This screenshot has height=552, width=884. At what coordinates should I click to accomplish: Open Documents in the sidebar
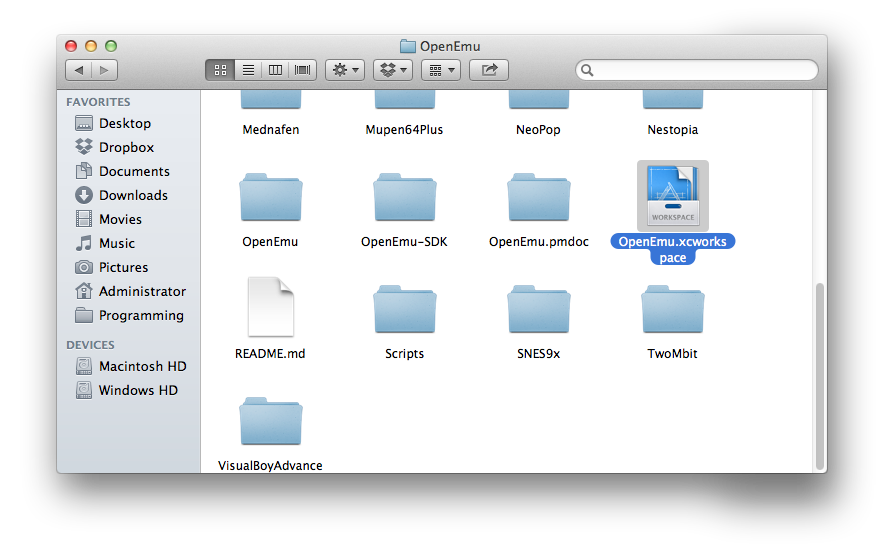(x=129, y=171)
